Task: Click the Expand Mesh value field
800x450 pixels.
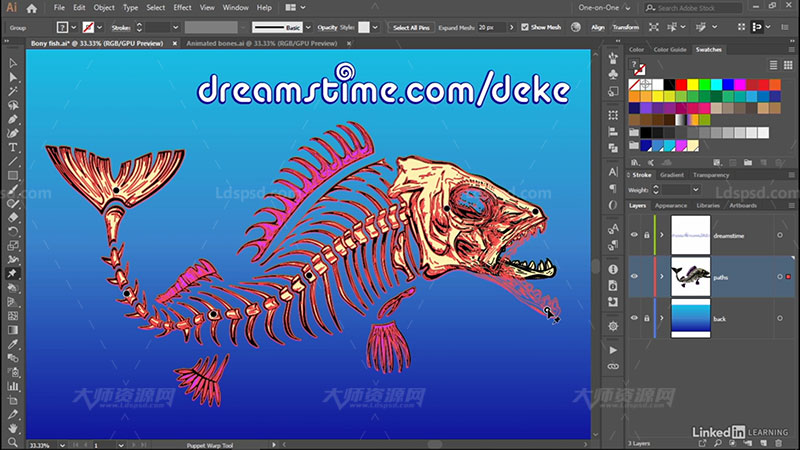Action: click(x=491, y=28)
